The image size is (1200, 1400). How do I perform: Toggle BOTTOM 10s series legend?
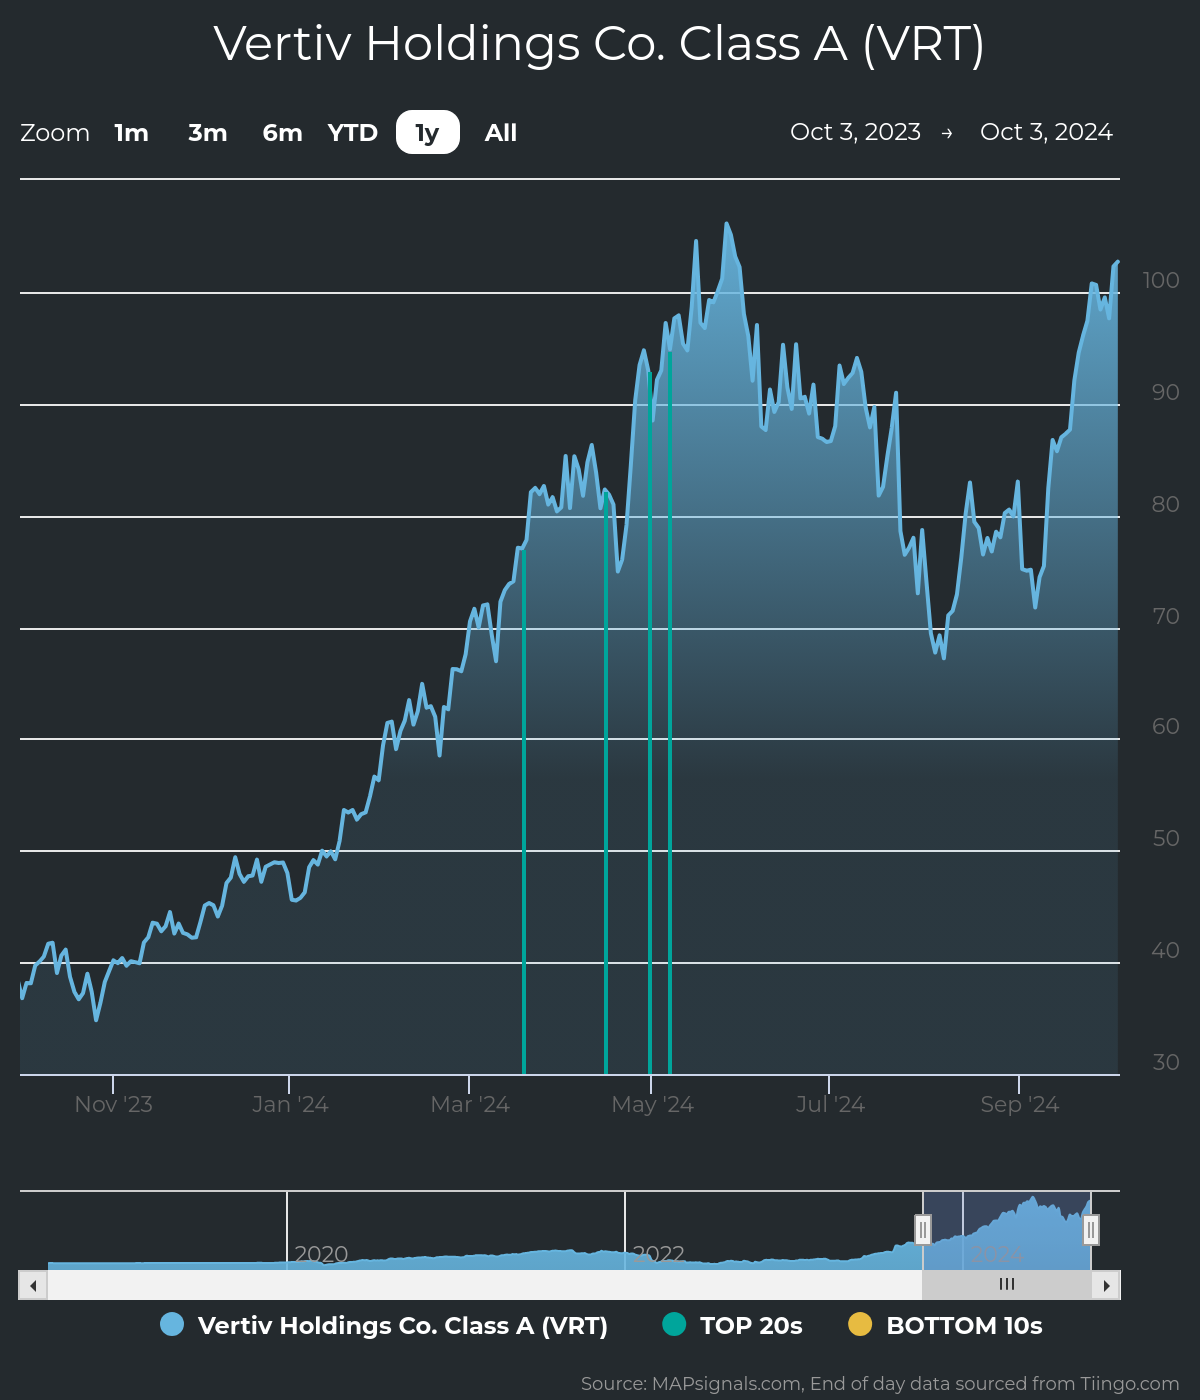click(x=945, y=1325)
